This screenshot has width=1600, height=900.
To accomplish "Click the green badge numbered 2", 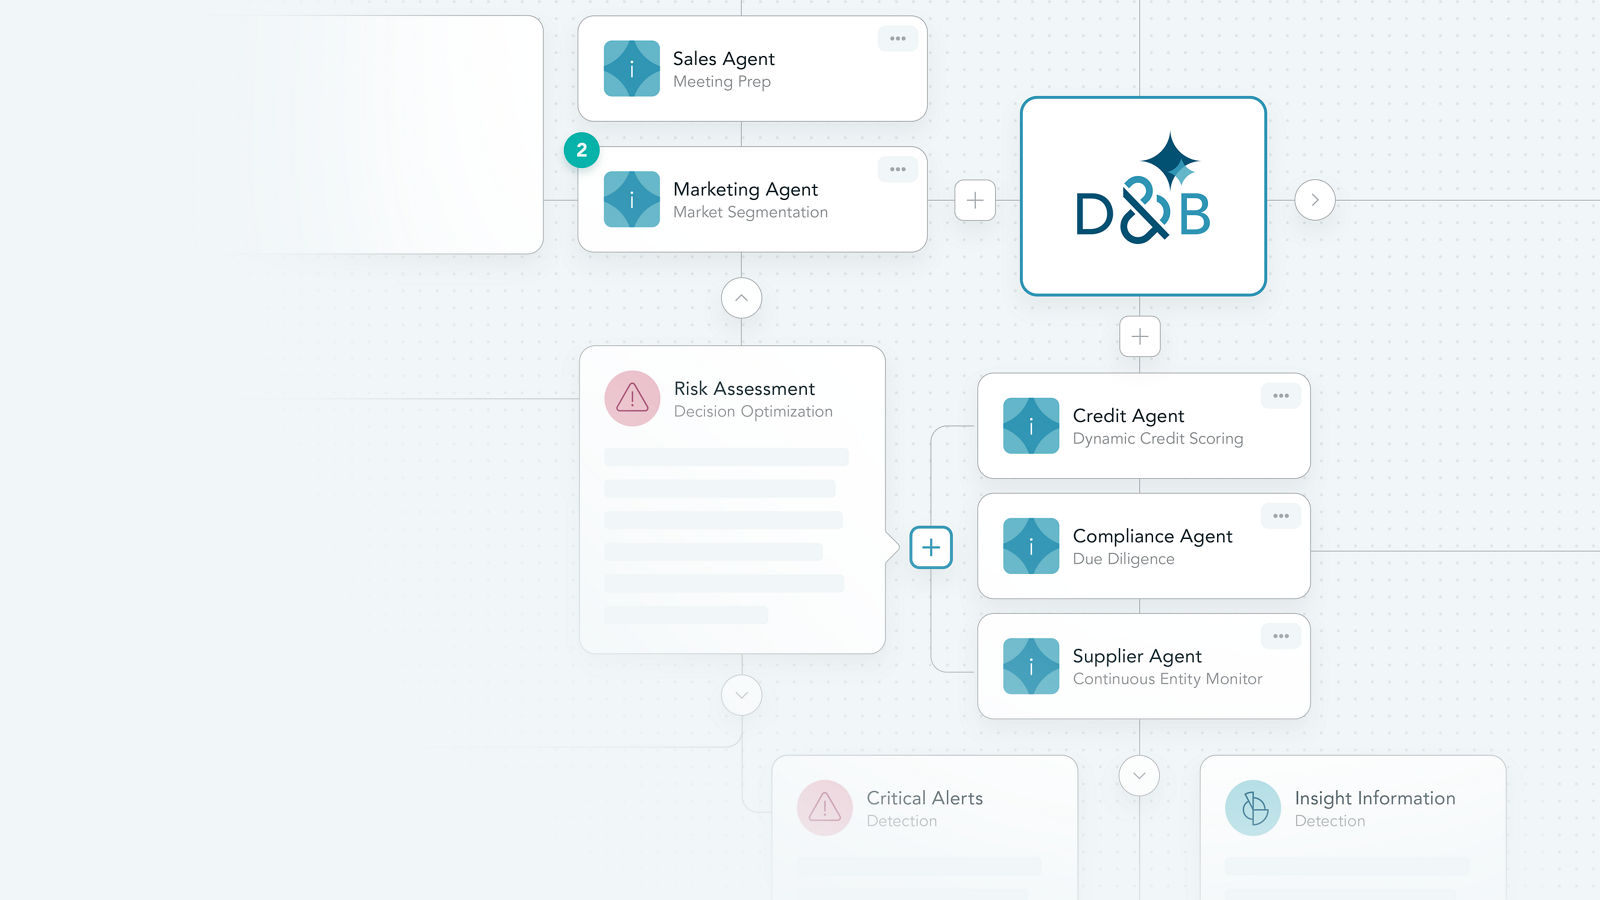I will point(582,150).
